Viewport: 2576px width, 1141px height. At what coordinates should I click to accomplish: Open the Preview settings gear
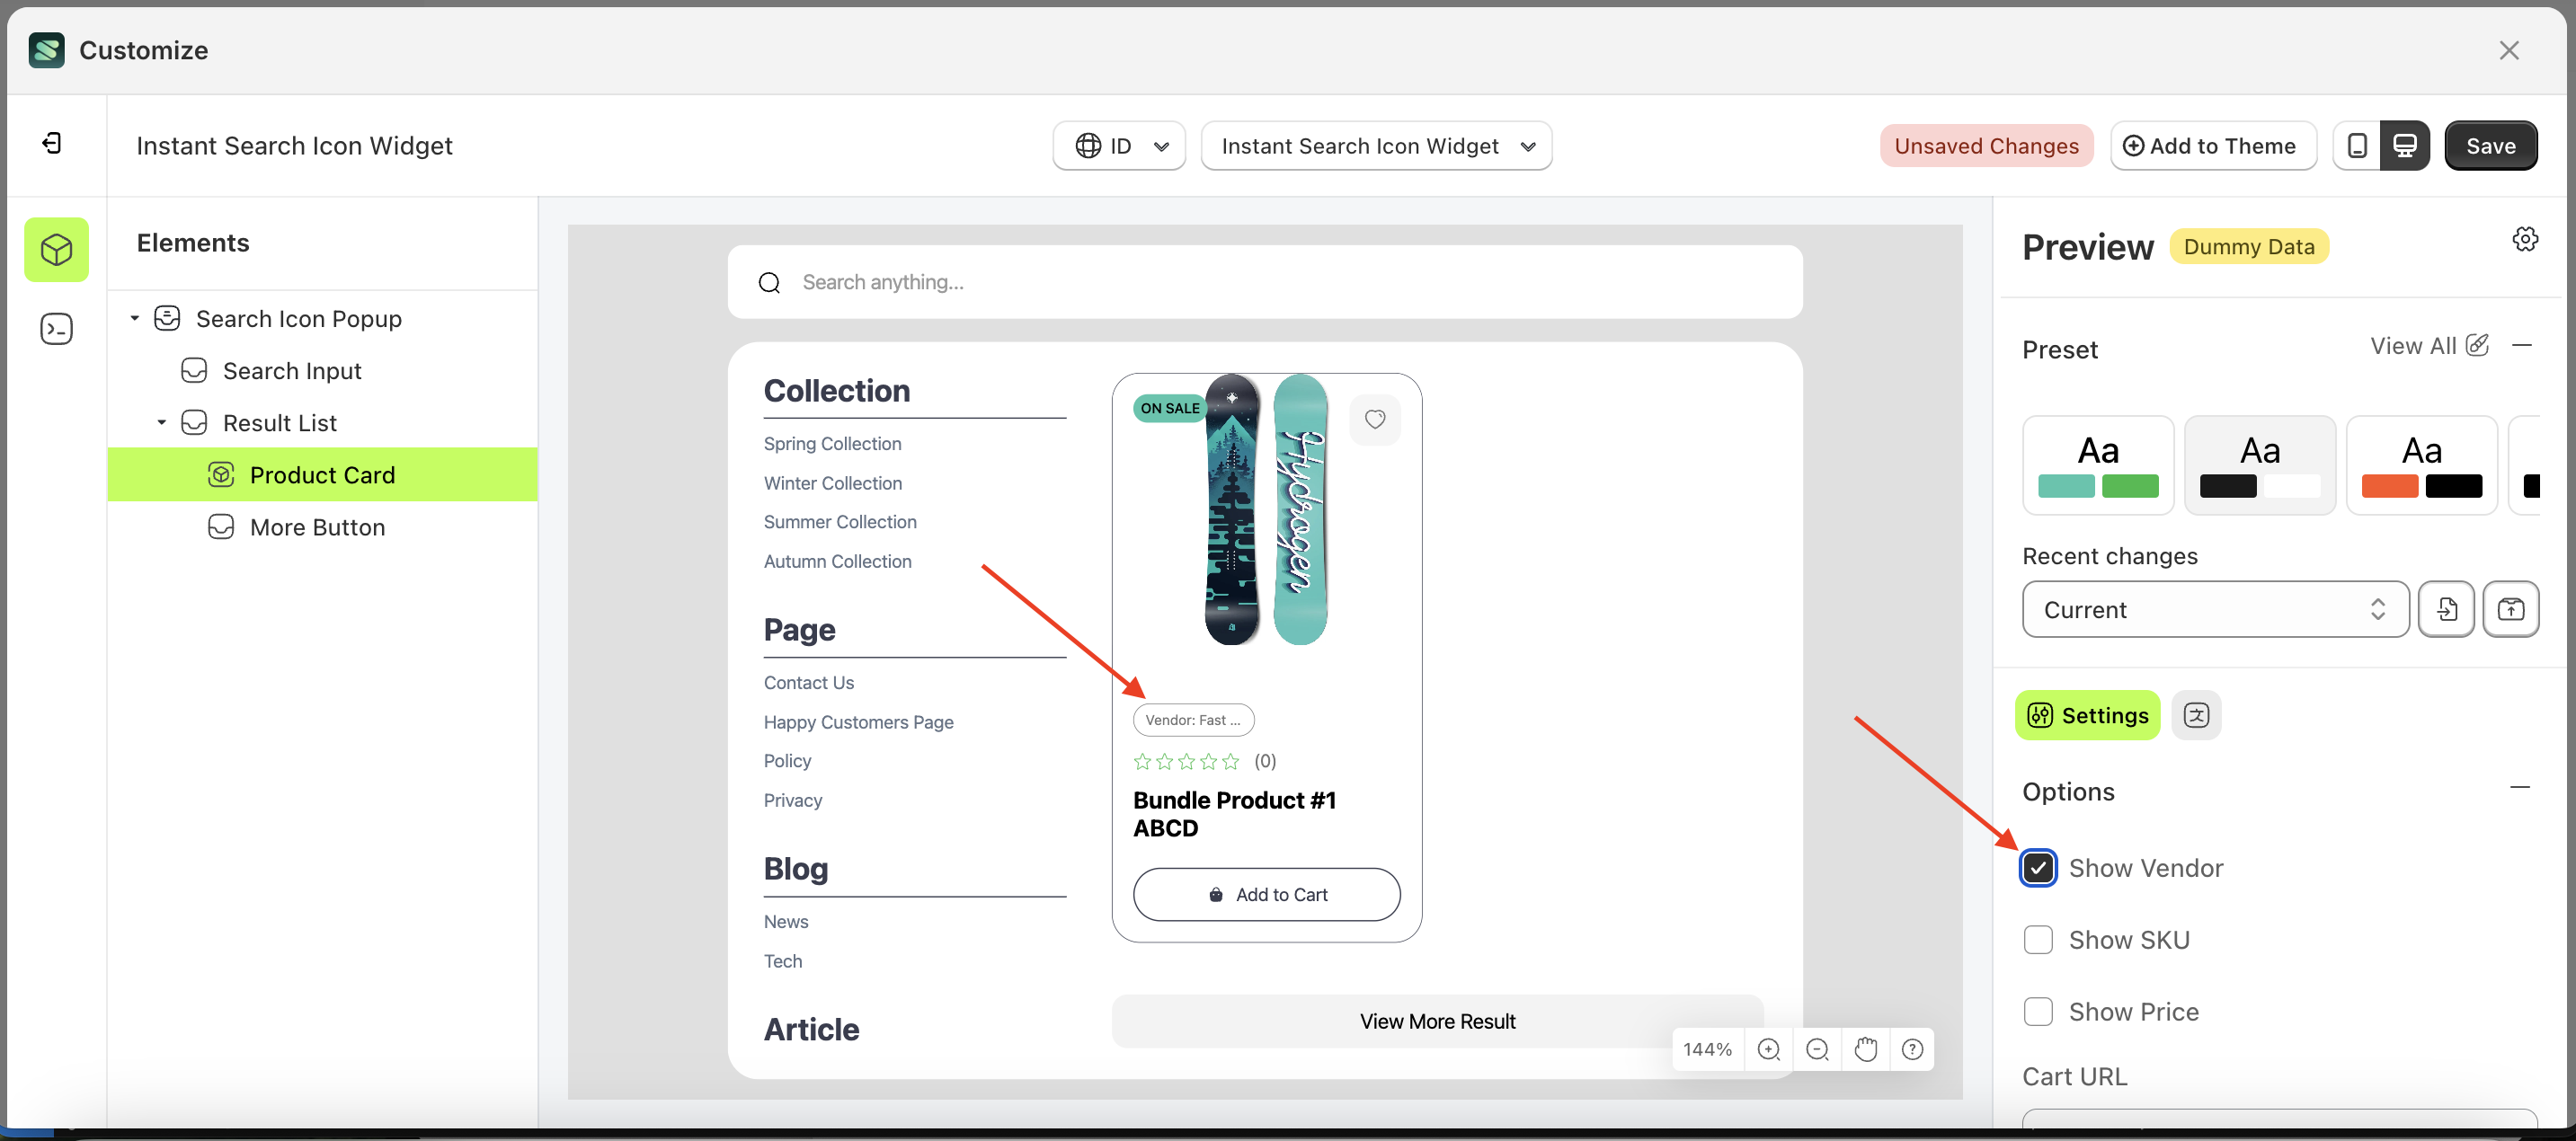click(x=2526, y=239)
